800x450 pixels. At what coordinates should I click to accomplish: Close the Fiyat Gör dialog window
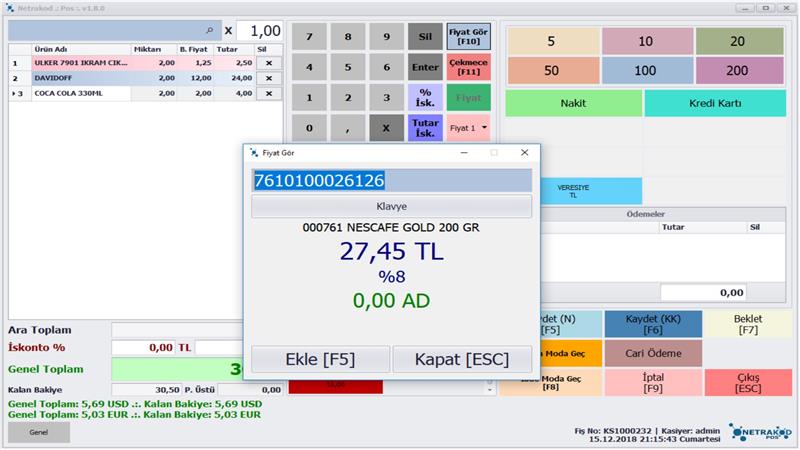click(524, 153)
